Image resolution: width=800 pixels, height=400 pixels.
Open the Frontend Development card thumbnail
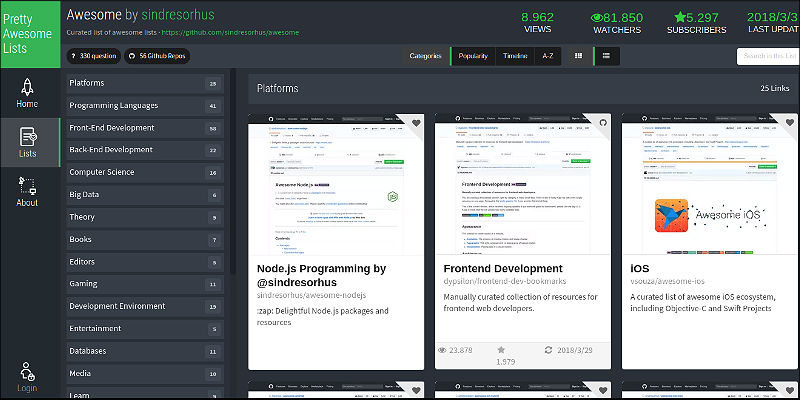click(522, 184)
